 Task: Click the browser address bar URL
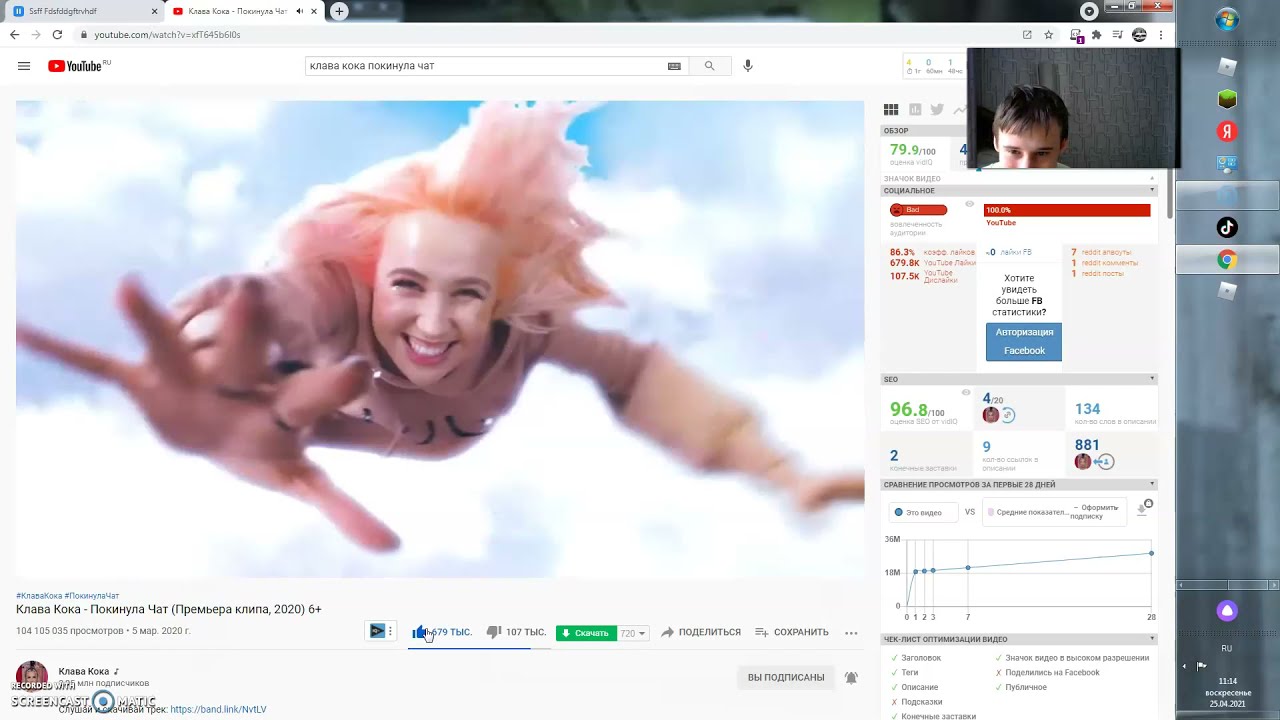167,34
